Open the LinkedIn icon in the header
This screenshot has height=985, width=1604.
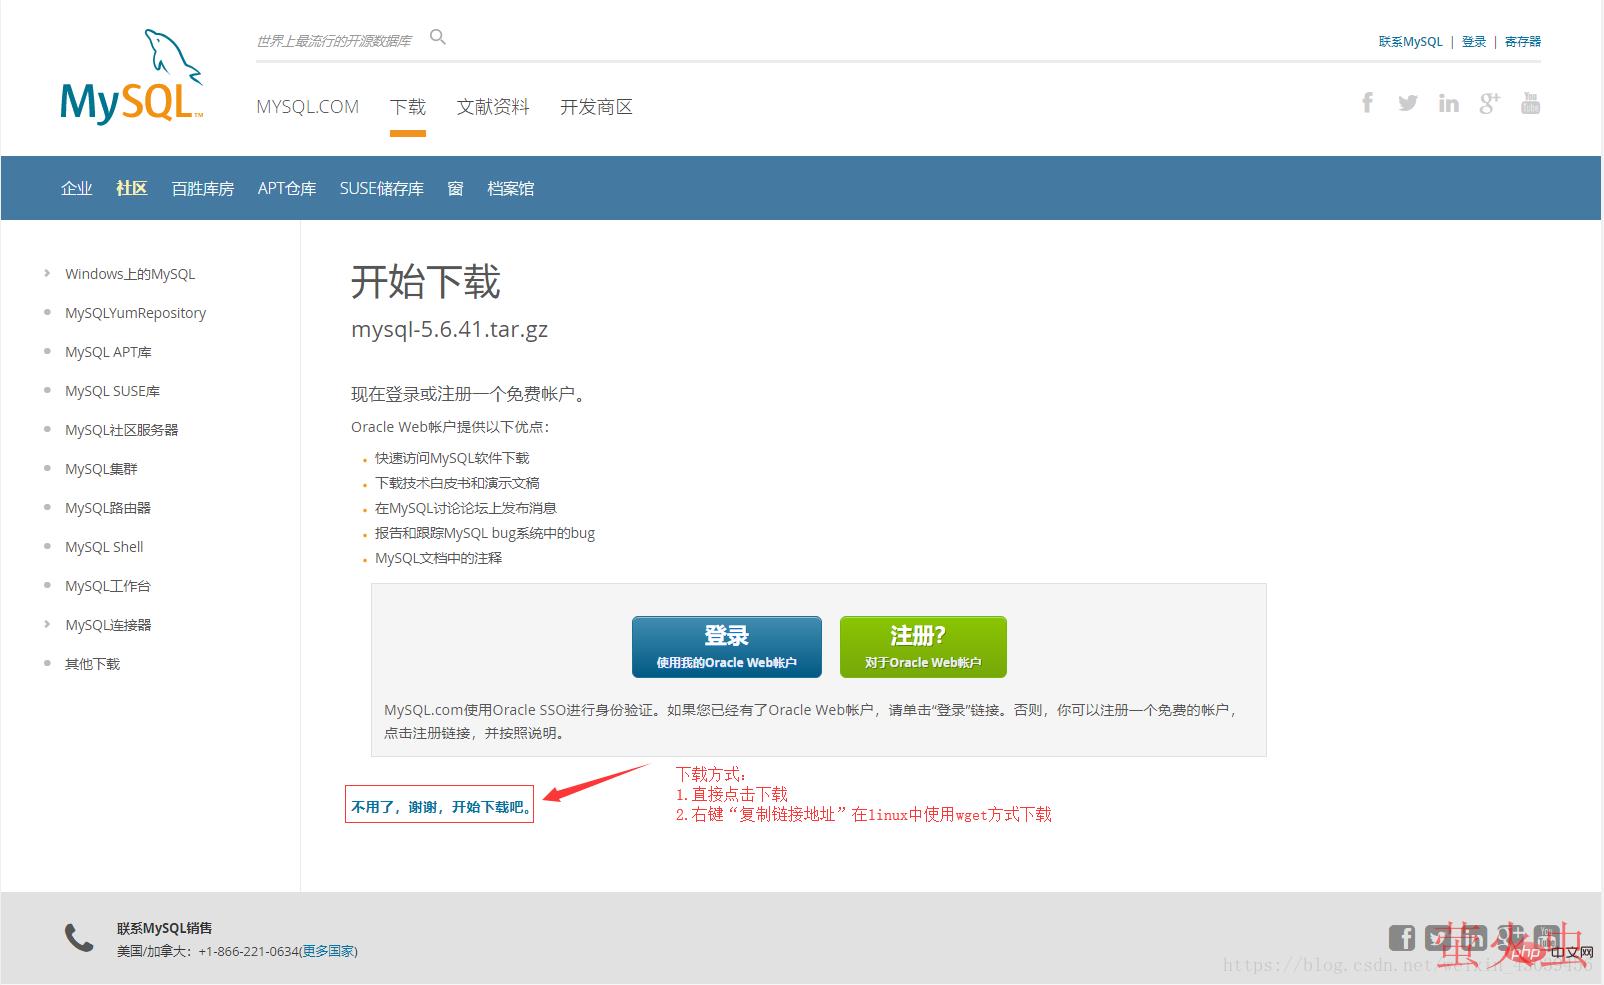click(1449, 103)
